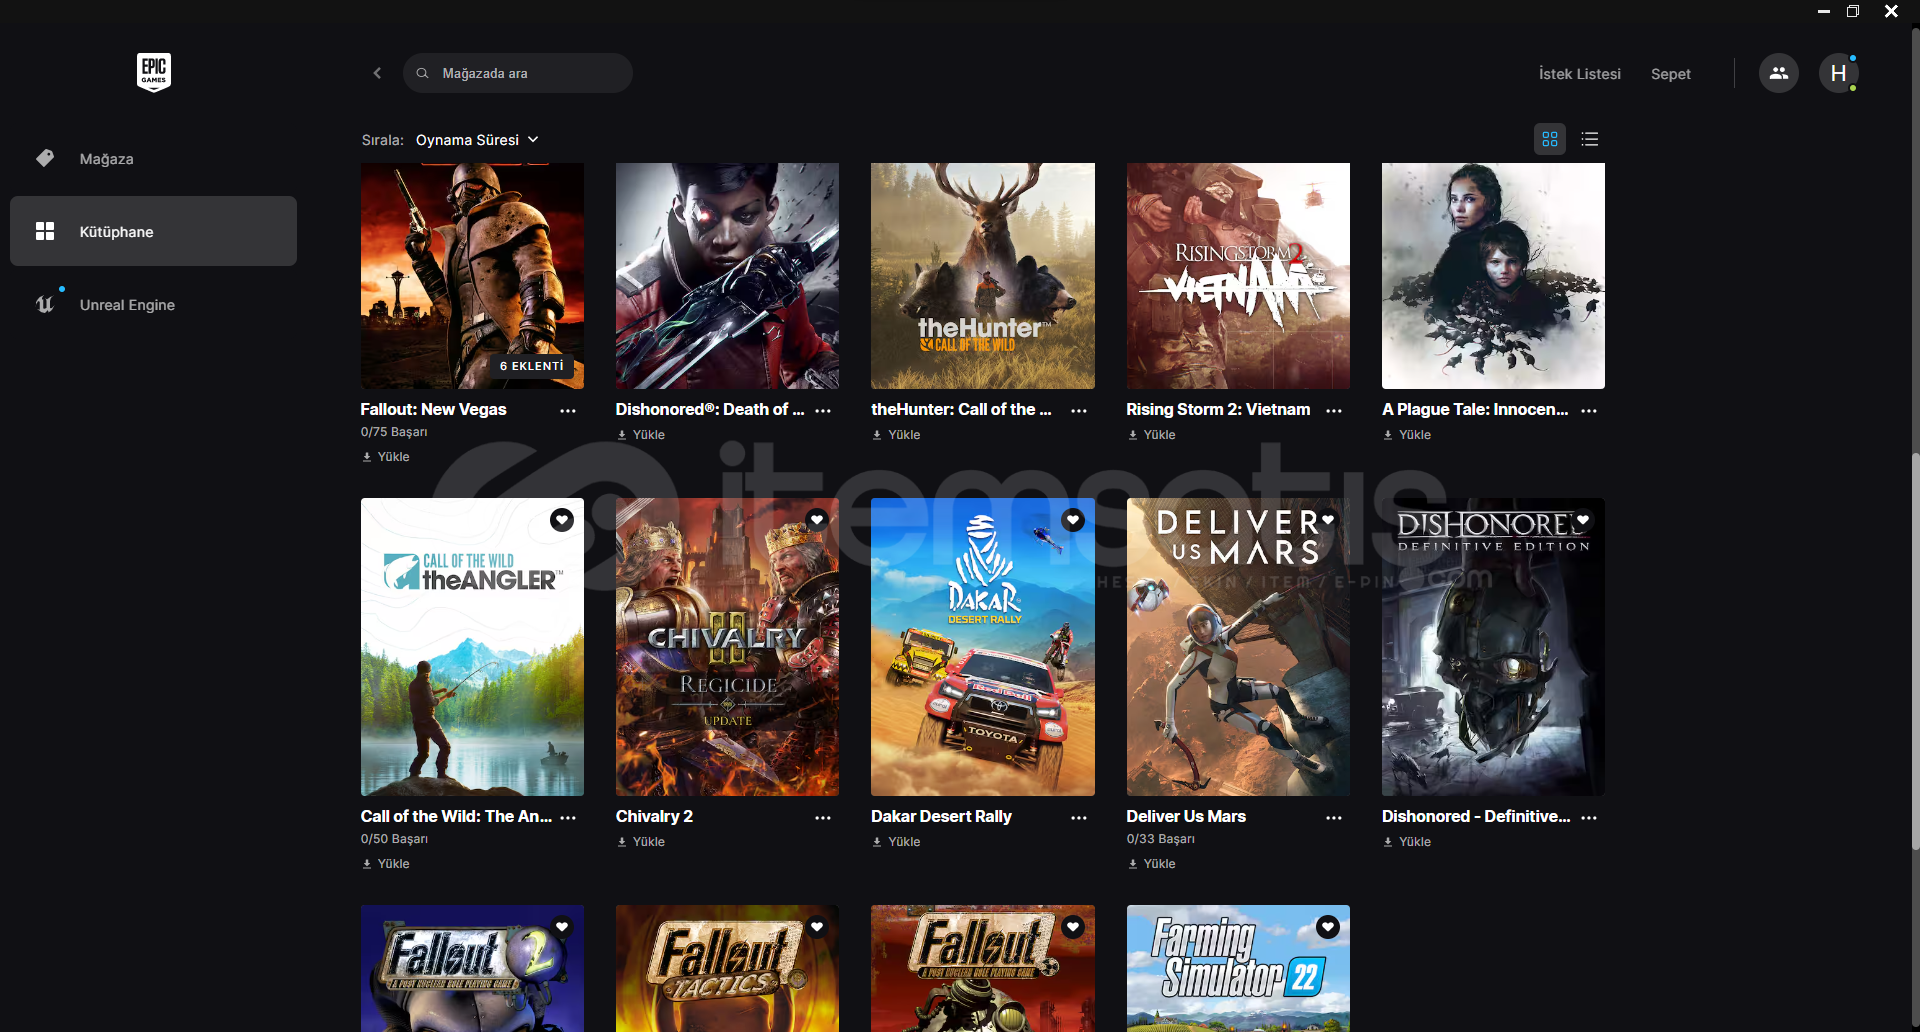
Task: Toggle favorite heart on Chivalry 2 cover
Action: 817,520
